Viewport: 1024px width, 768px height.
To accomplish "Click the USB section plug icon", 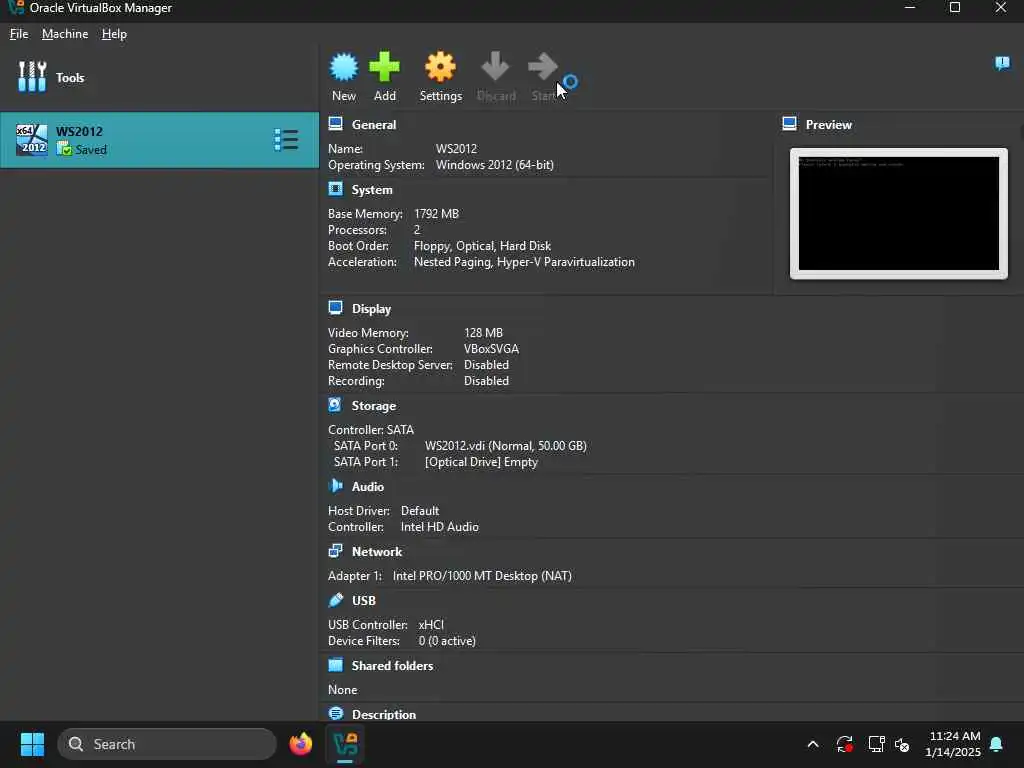I will [336, 600].
